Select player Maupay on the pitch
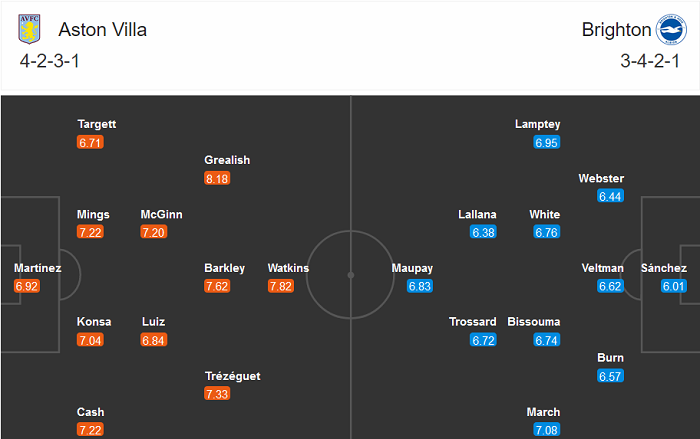The image size is (700, 439). 412,268
